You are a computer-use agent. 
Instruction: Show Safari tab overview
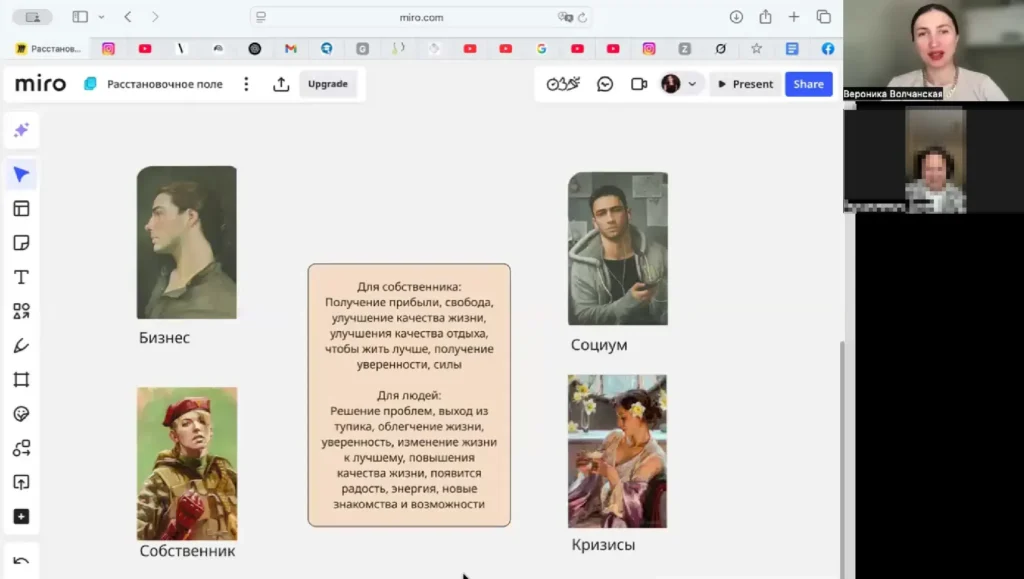824,17
